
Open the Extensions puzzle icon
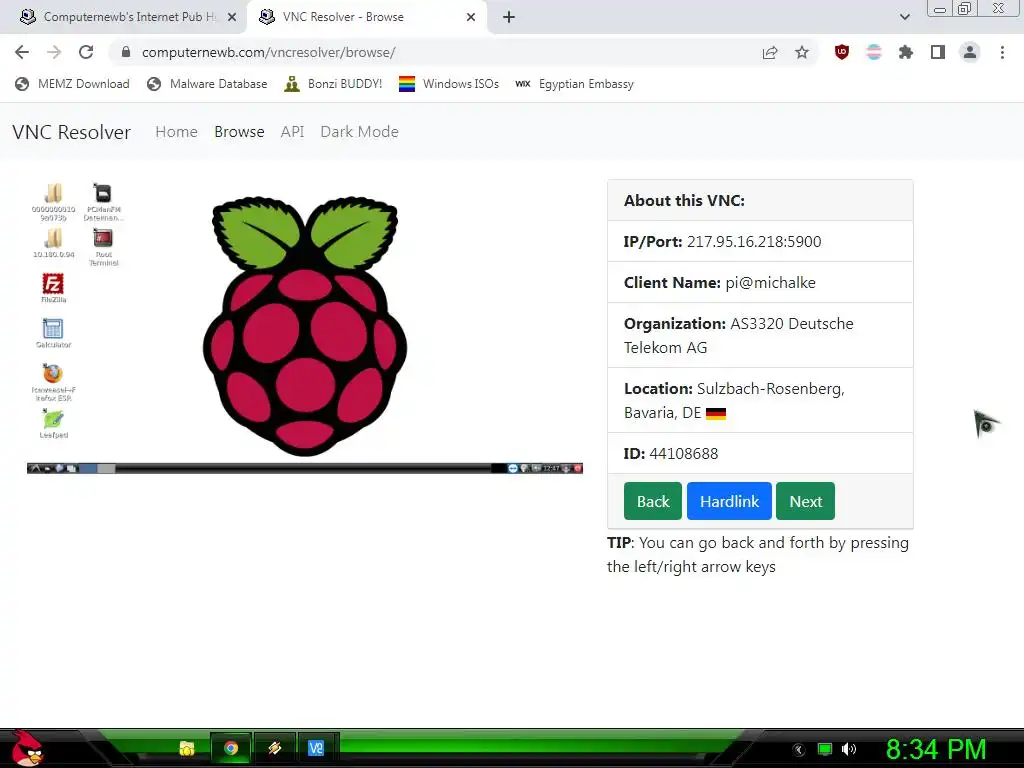click(906, 52)
